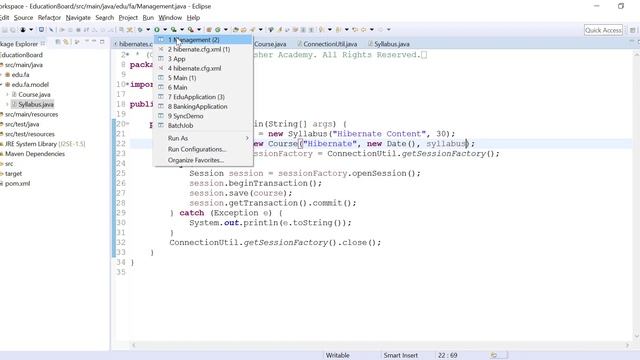The width and height of the screenshot is (640, 360).
Task: Select 5 Main (1) launch entry
Action: 203,78
